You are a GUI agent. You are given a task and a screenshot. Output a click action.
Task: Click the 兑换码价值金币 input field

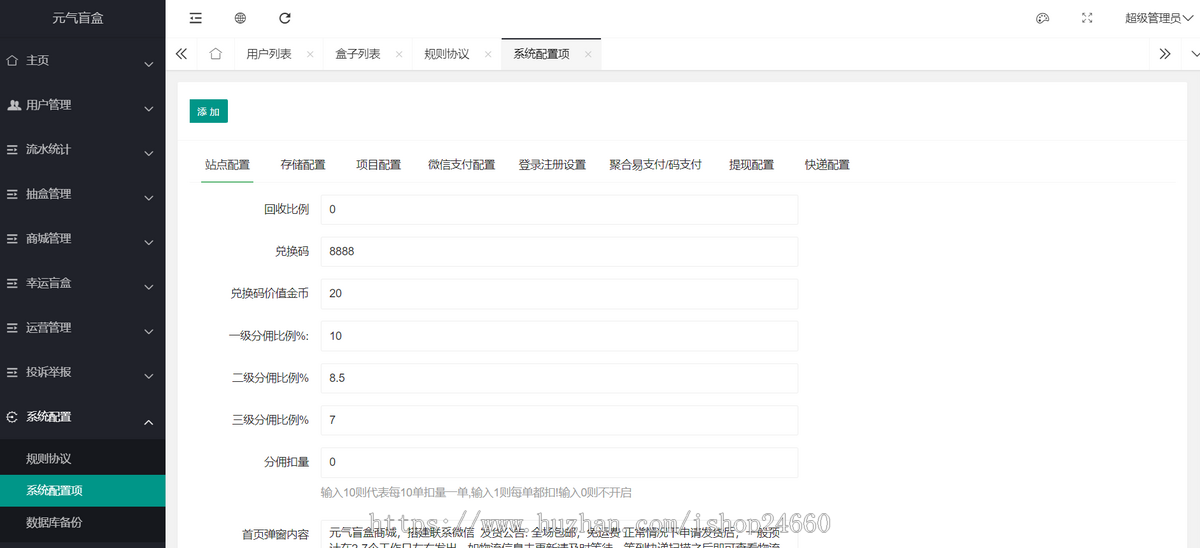(559, 294)
